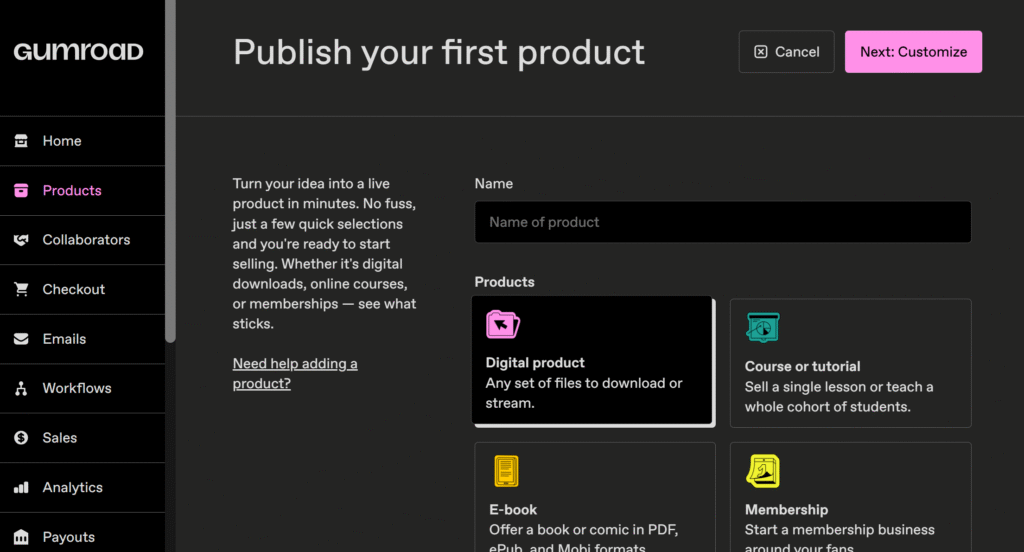Click the Analytics bar chart icon
Screen dimensions: 1024x552
point(21,487)
